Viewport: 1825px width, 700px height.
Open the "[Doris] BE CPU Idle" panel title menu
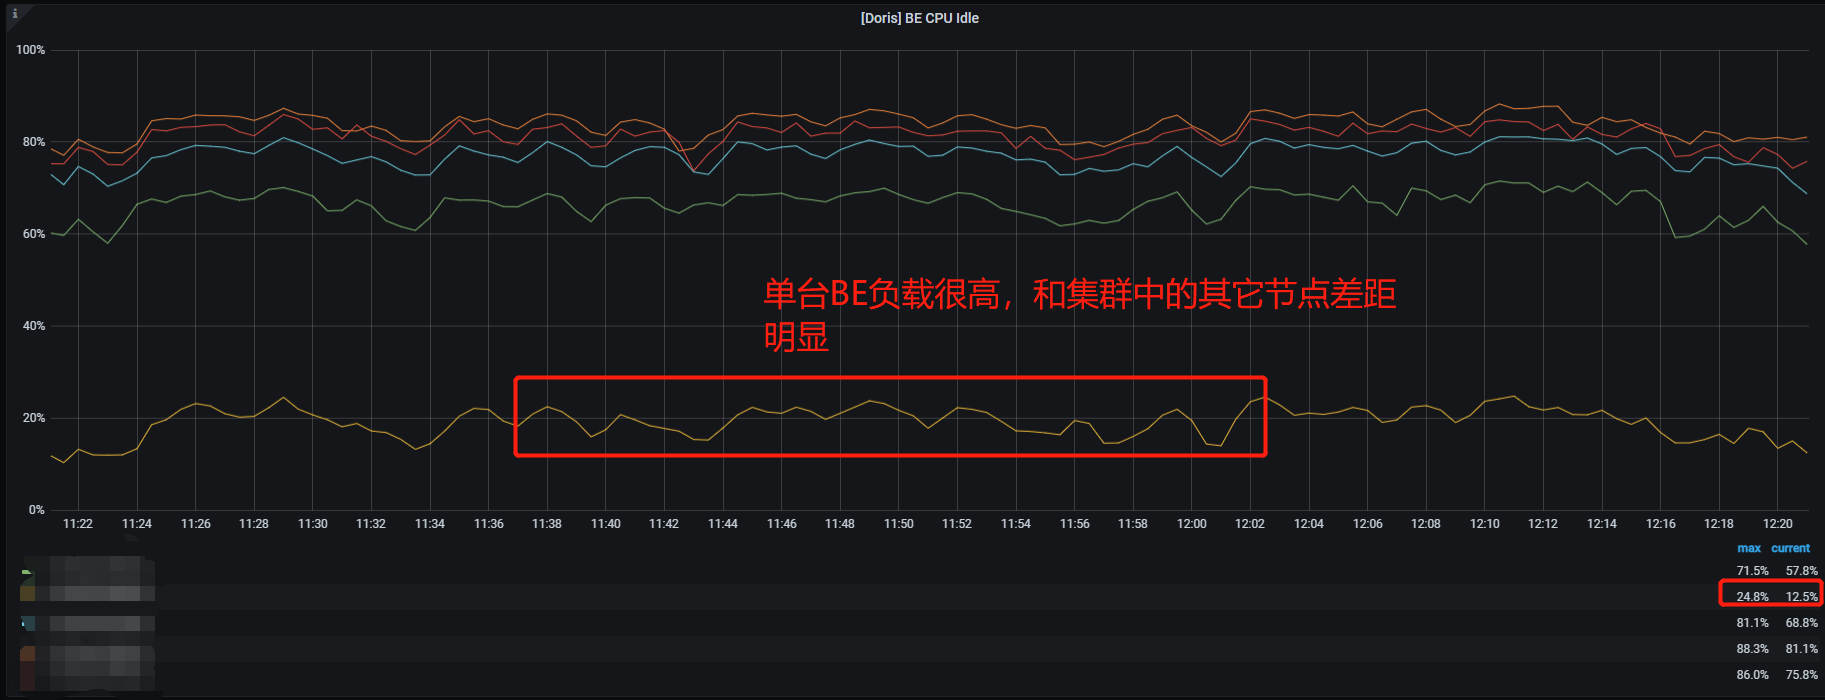click(919, 18)
